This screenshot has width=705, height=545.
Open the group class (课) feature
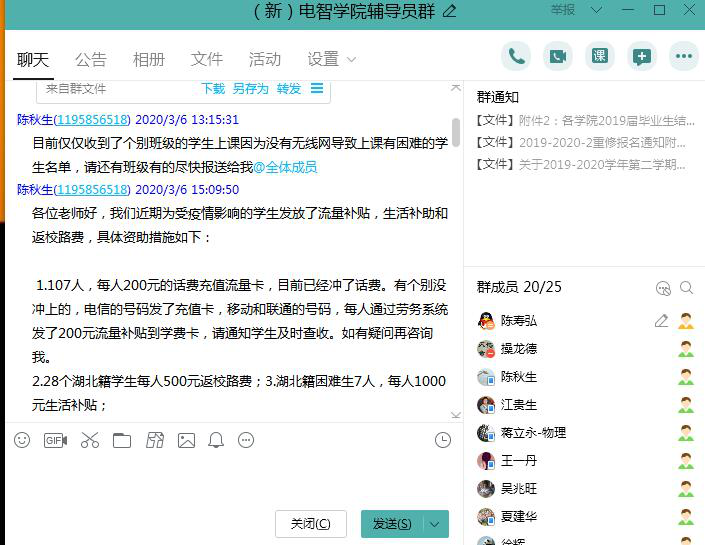600,56
